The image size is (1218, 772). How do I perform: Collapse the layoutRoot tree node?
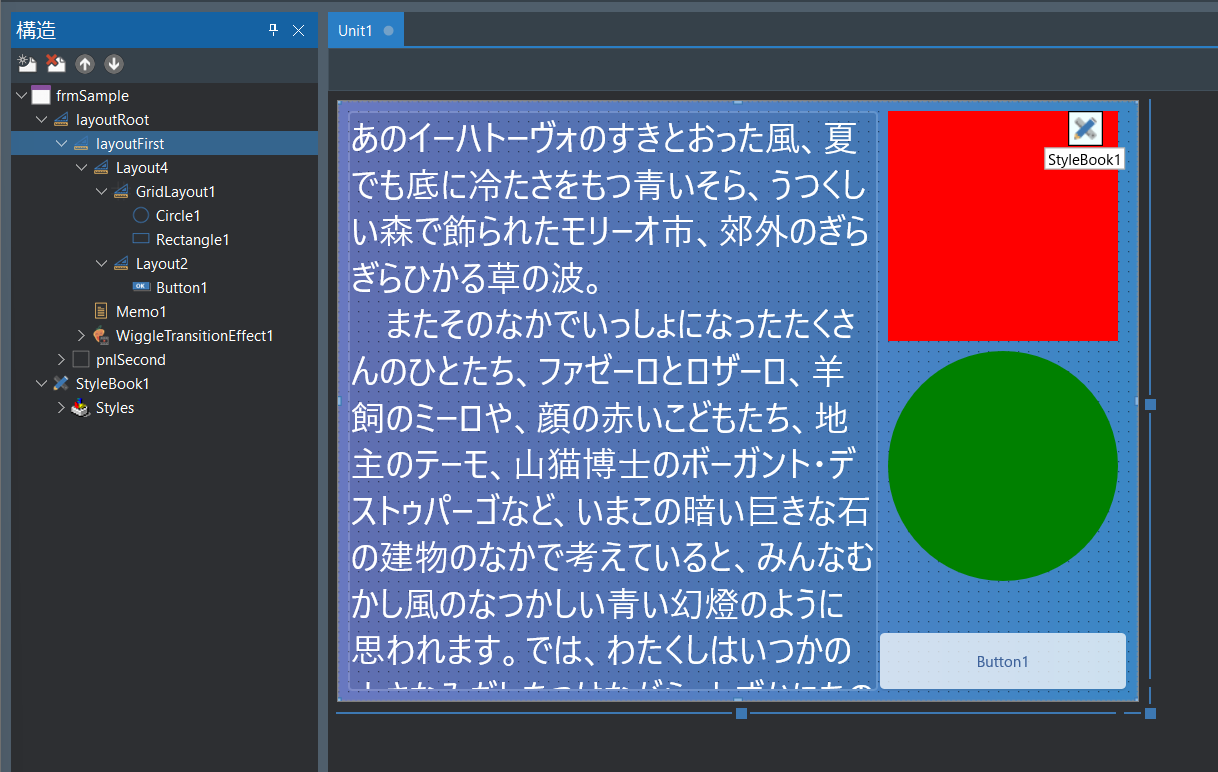tap(39, 119)
